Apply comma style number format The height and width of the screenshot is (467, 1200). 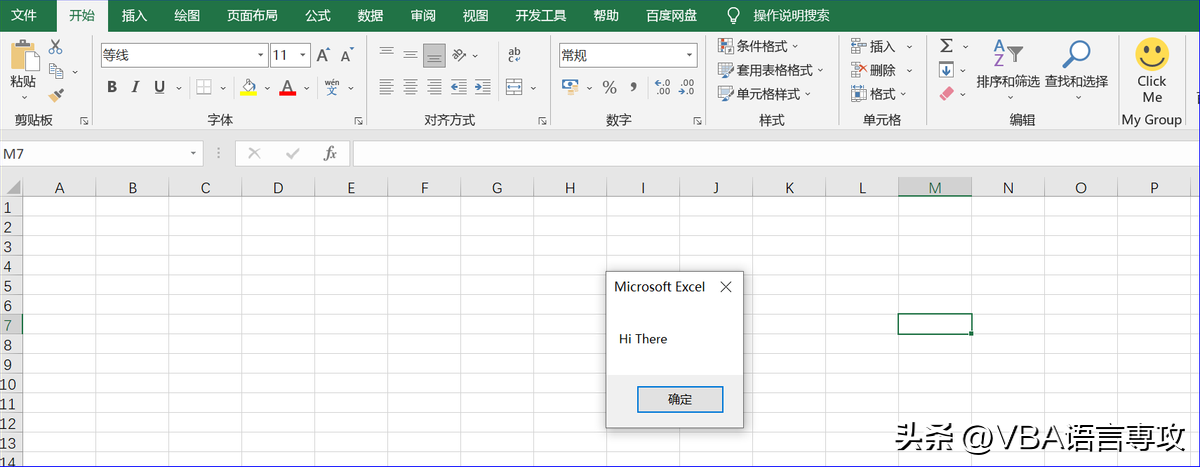tap(634, 89)
